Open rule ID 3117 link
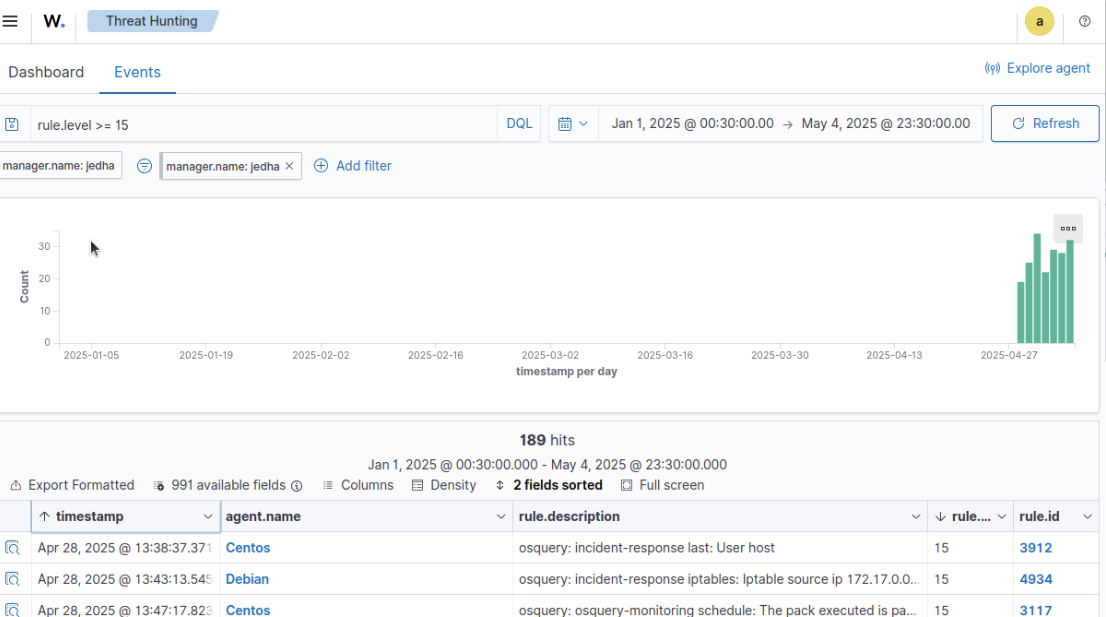1106x617 pixels. (1035, 610)
